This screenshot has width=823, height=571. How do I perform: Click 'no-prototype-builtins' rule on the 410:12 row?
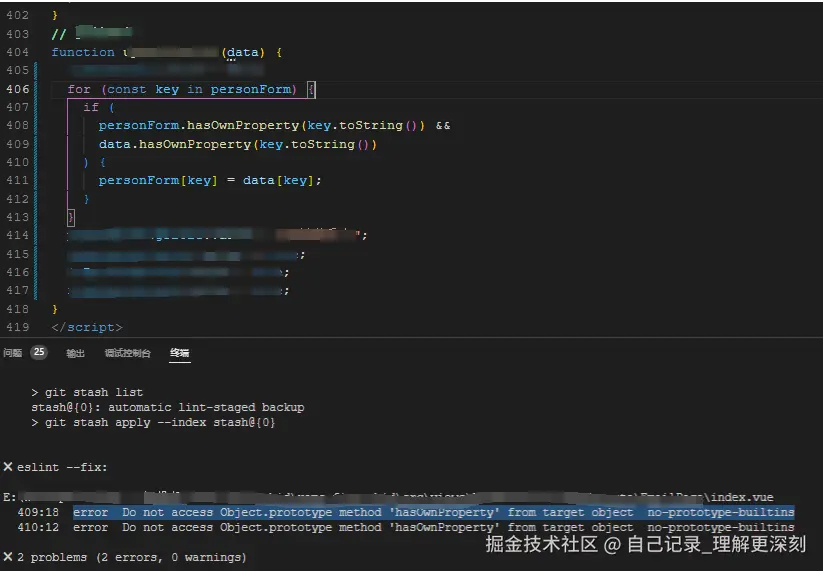click(721, 527)
